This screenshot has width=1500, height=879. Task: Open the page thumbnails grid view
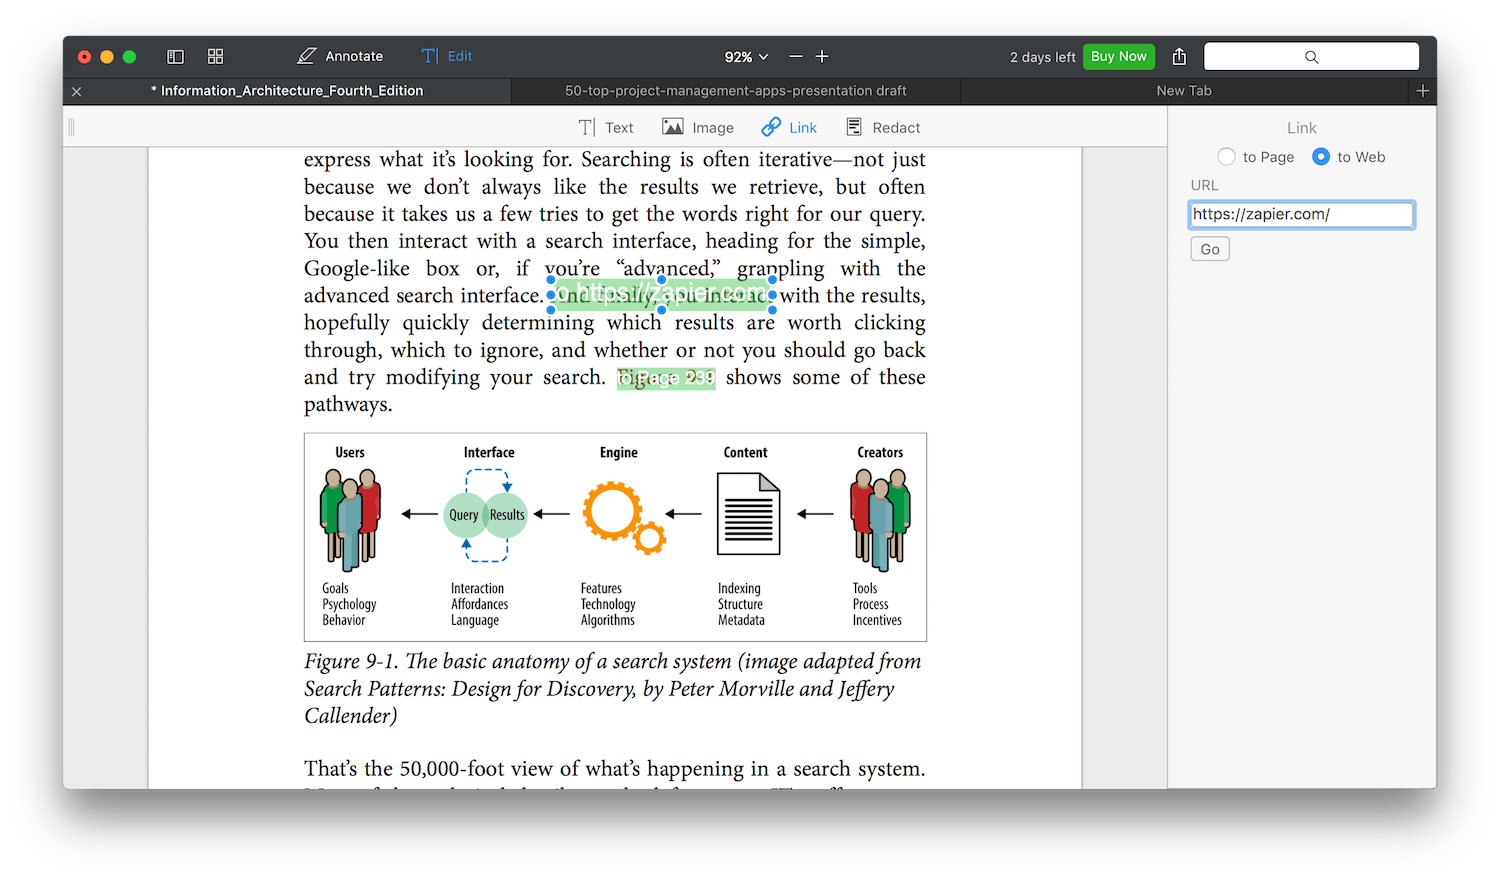(x=215, y=57)
